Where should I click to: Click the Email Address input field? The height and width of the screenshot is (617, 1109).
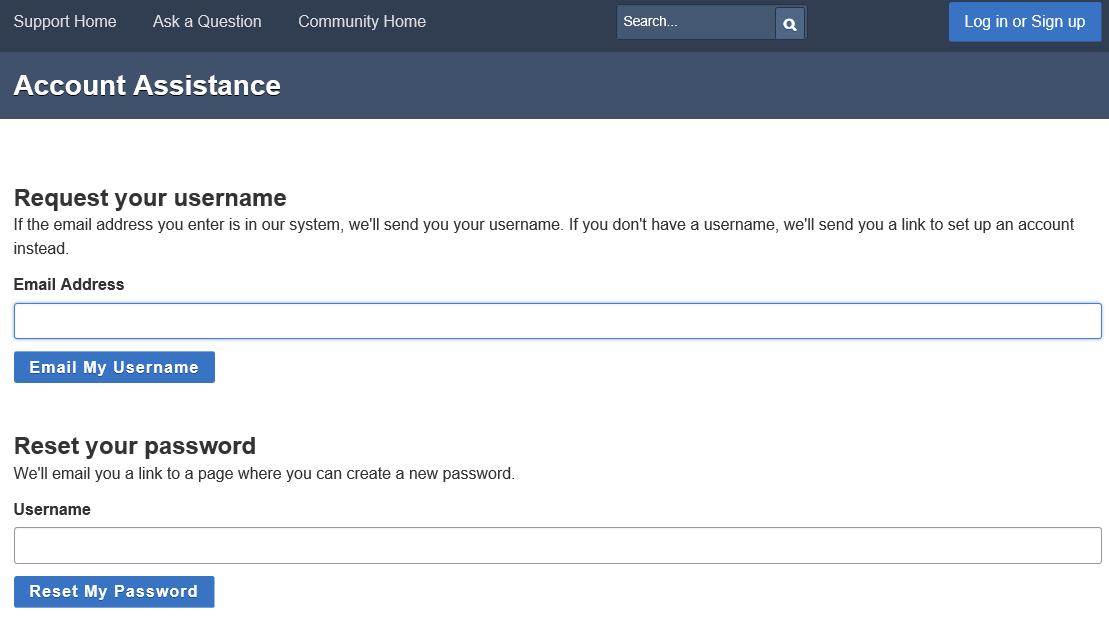tap(557, 321)
